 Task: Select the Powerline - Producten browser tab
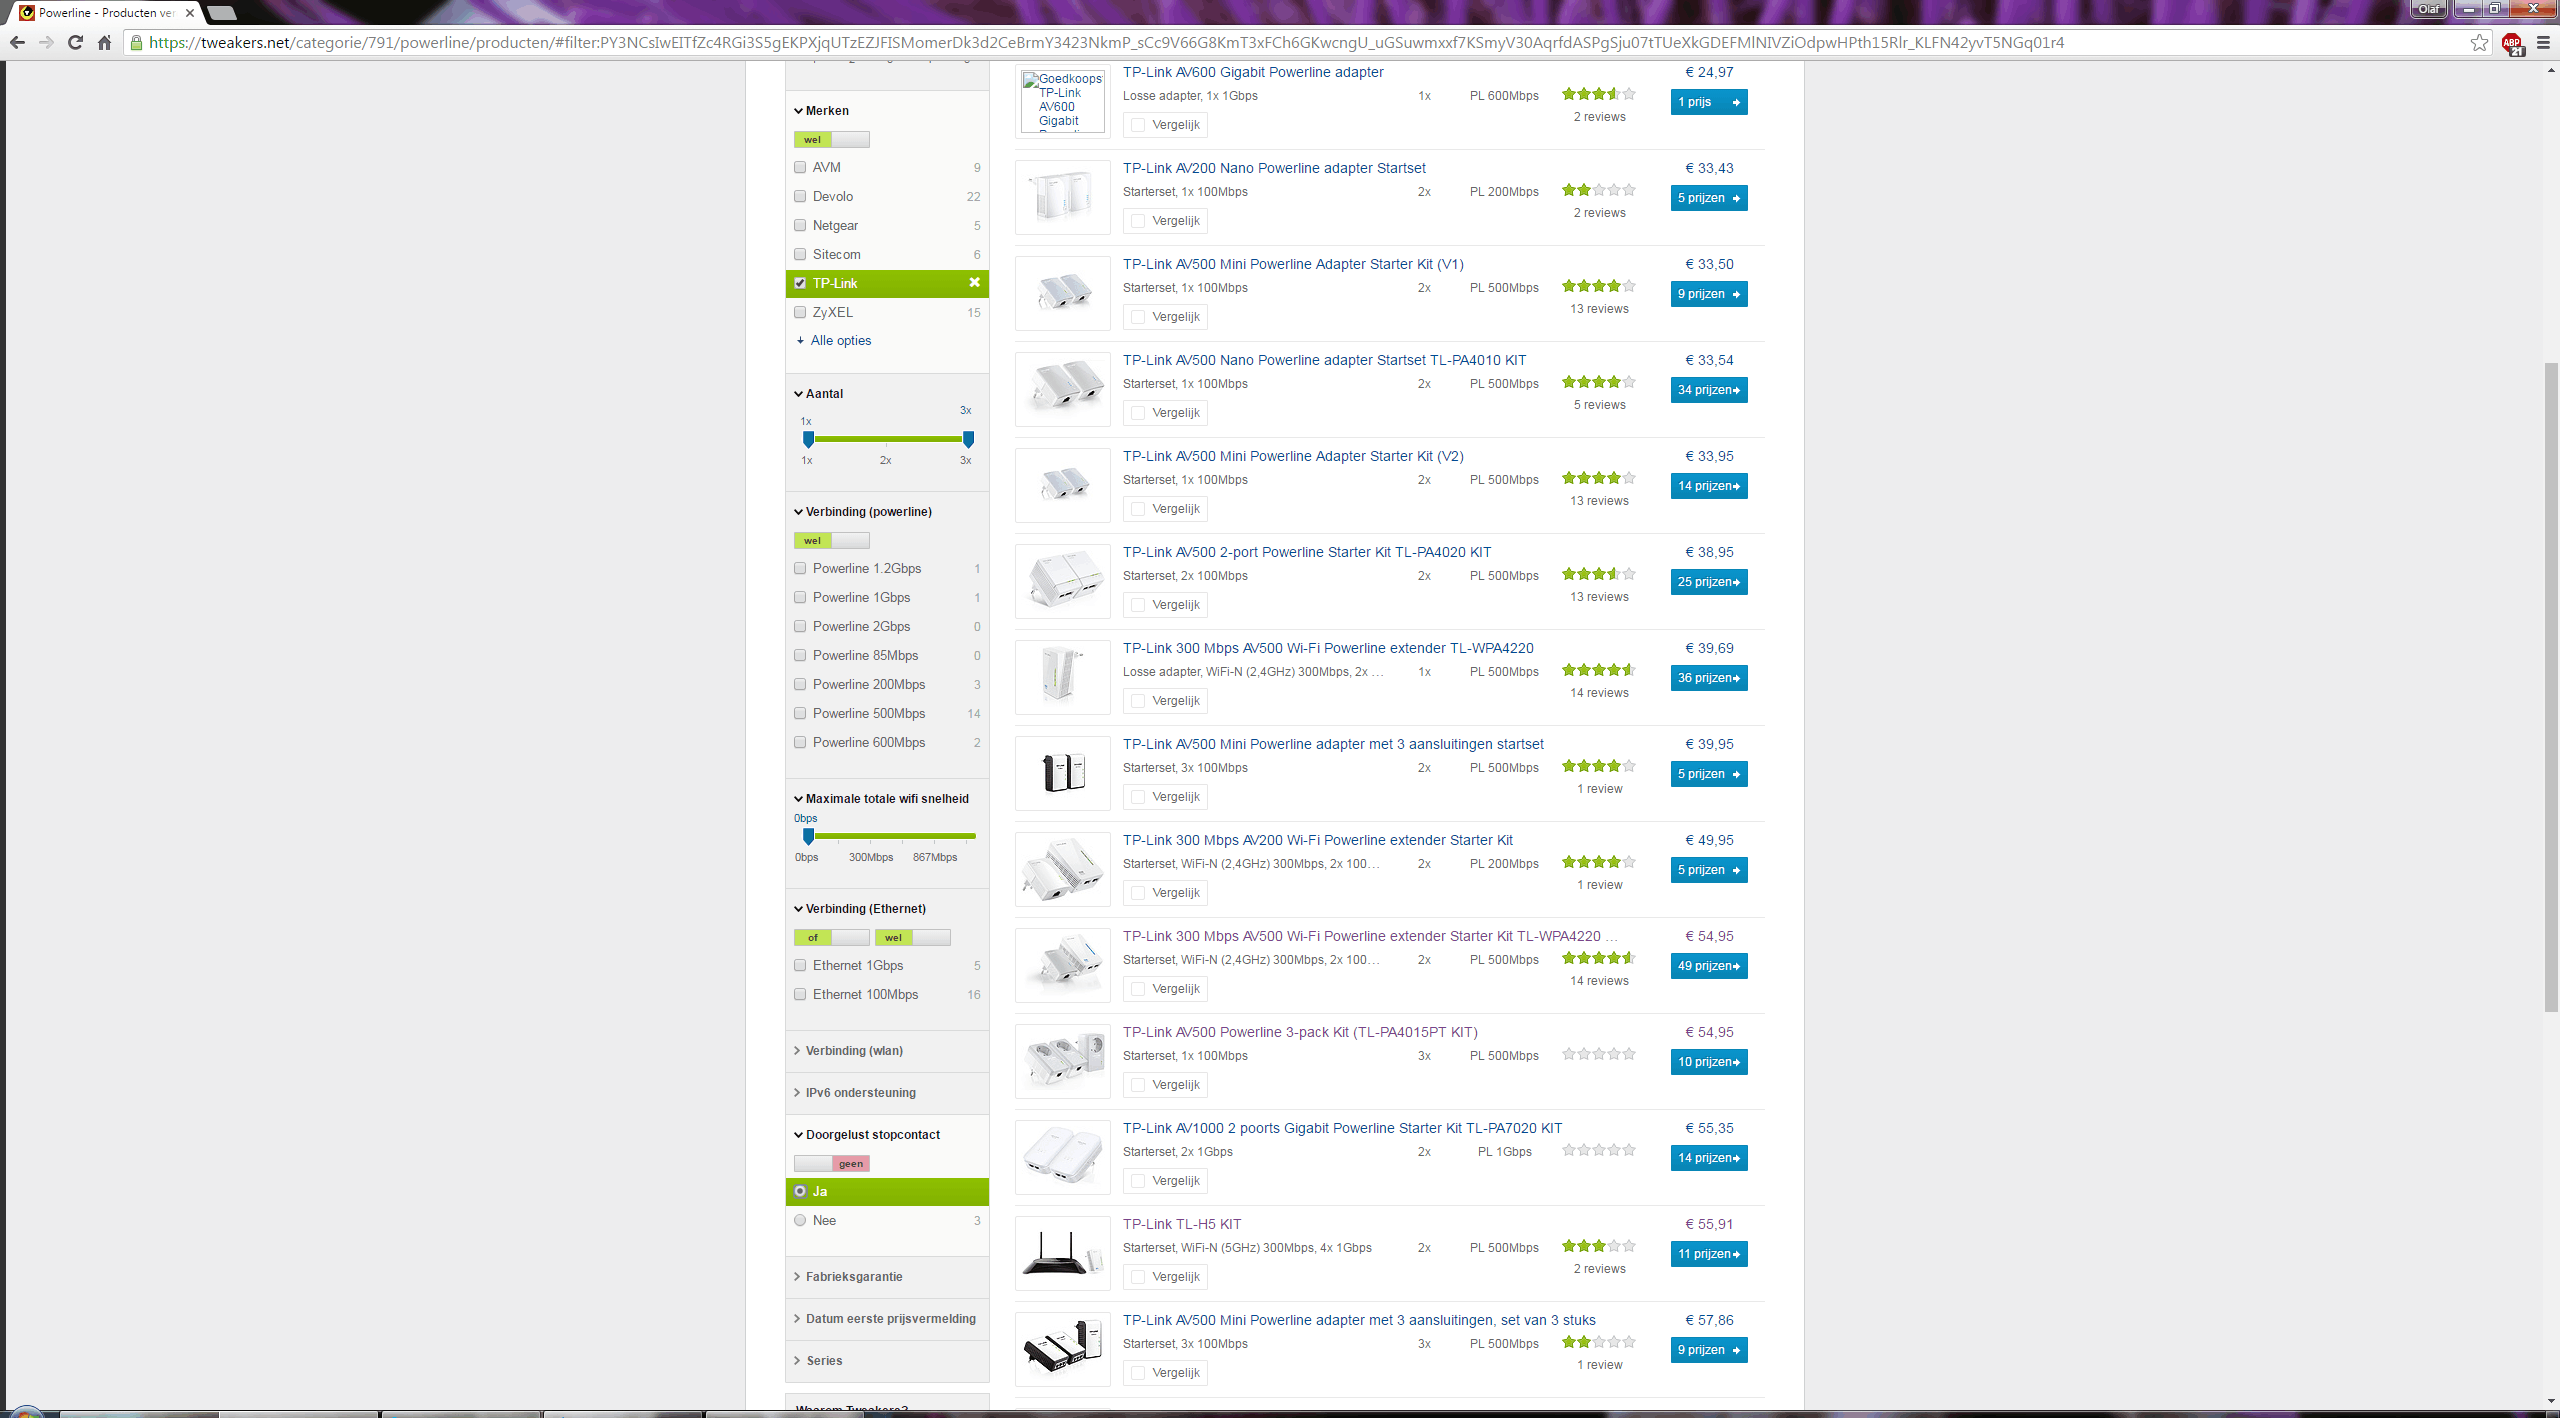(107, 13)
